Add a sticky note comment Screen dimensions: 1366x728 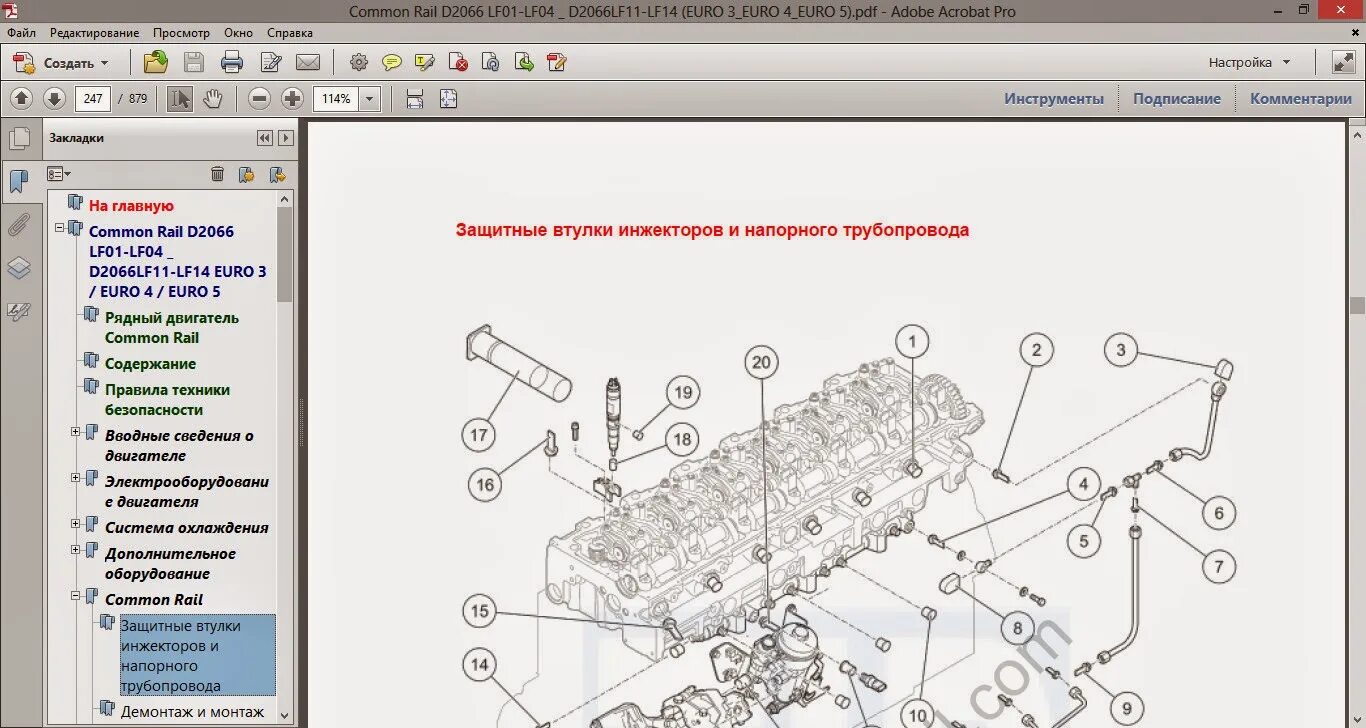[x=392, y=62]
